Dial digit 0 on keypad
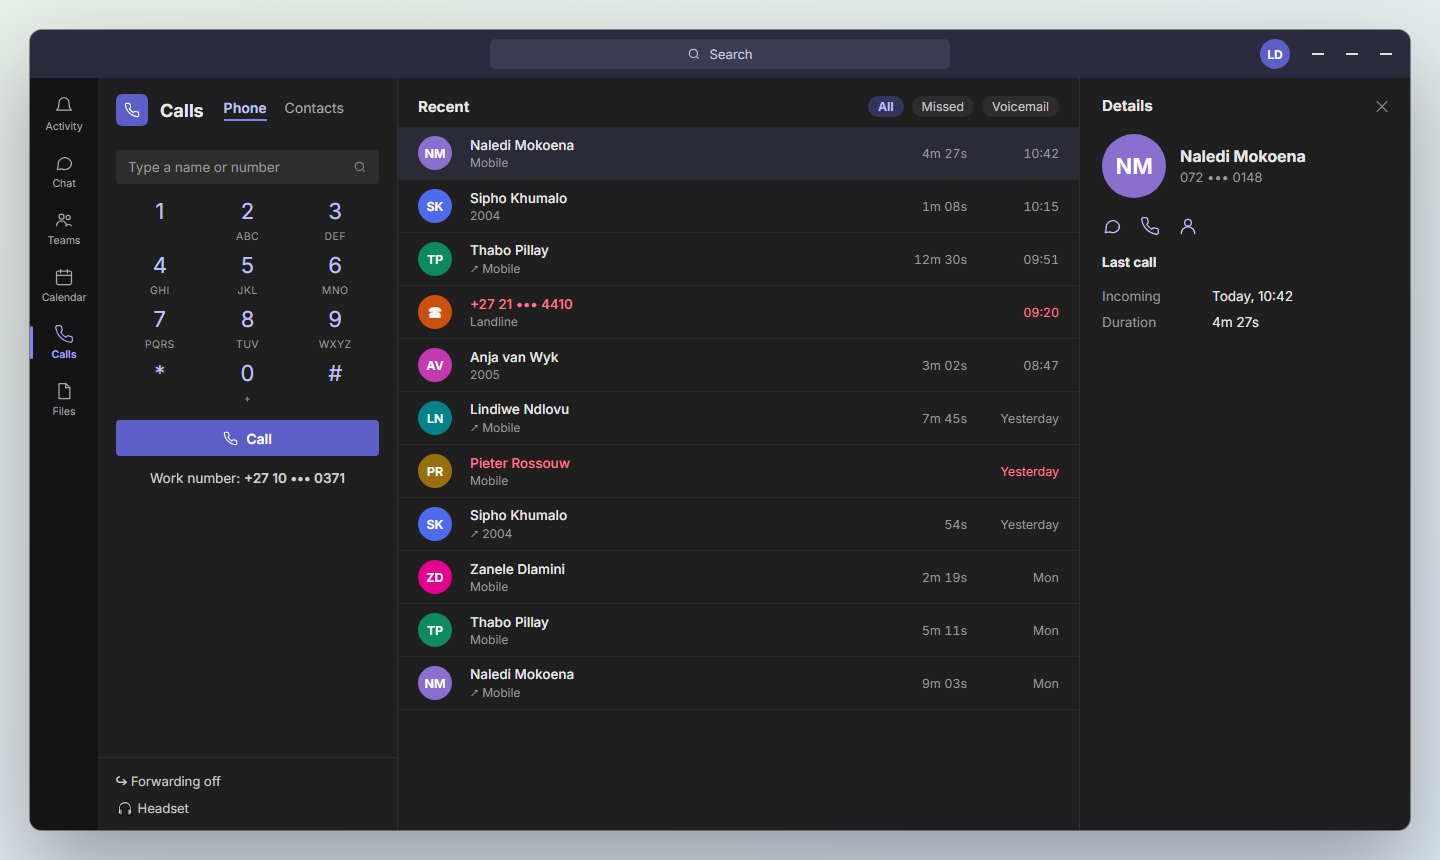This screenshot has width=1440, height=860. [247, 380]
